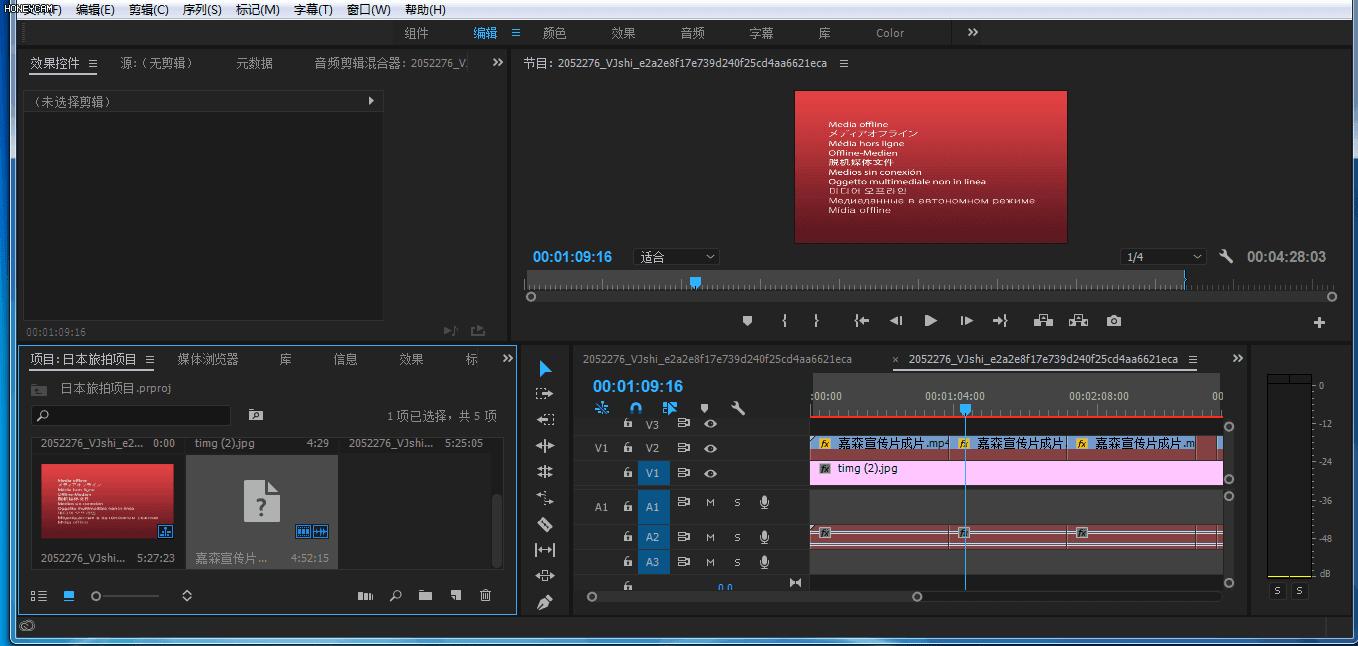This screenshot has width=1358, height=646.
Task: Go to In point in program monitor
Action: [x=861, y=321]
